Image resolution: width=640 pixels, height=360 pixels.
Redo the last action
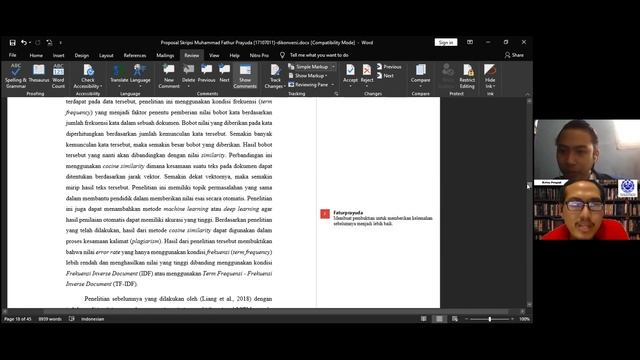[x=38, y=42]
